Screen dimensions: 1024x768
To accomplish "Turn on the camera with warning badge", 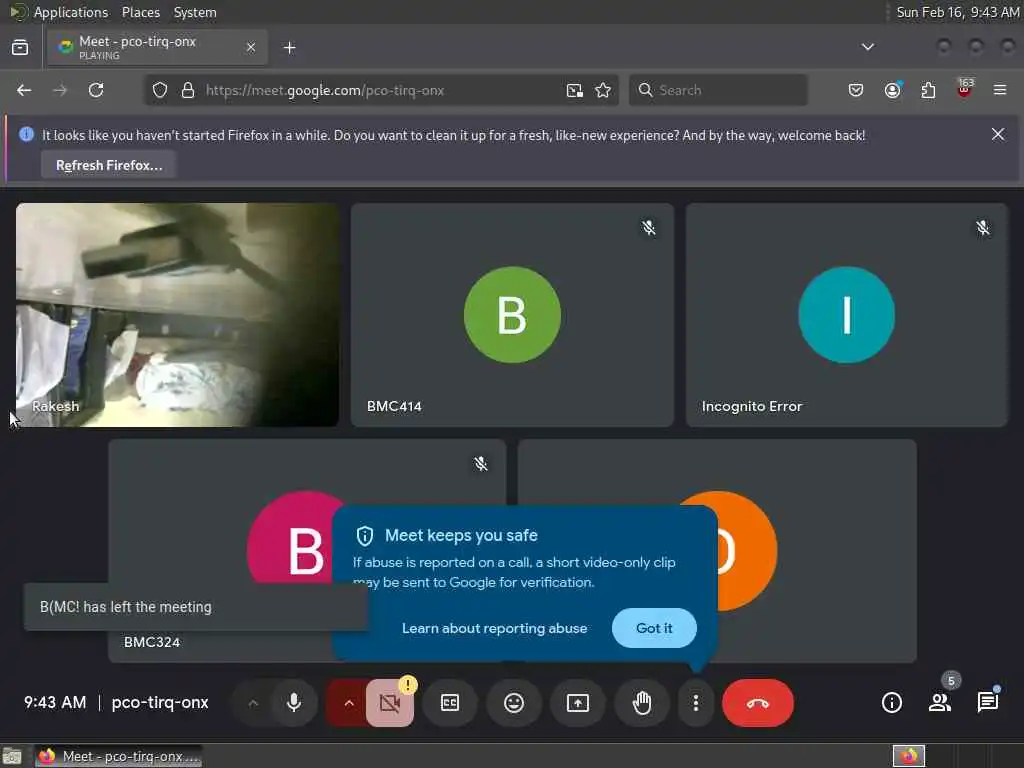I will click(x=390, y=703).
